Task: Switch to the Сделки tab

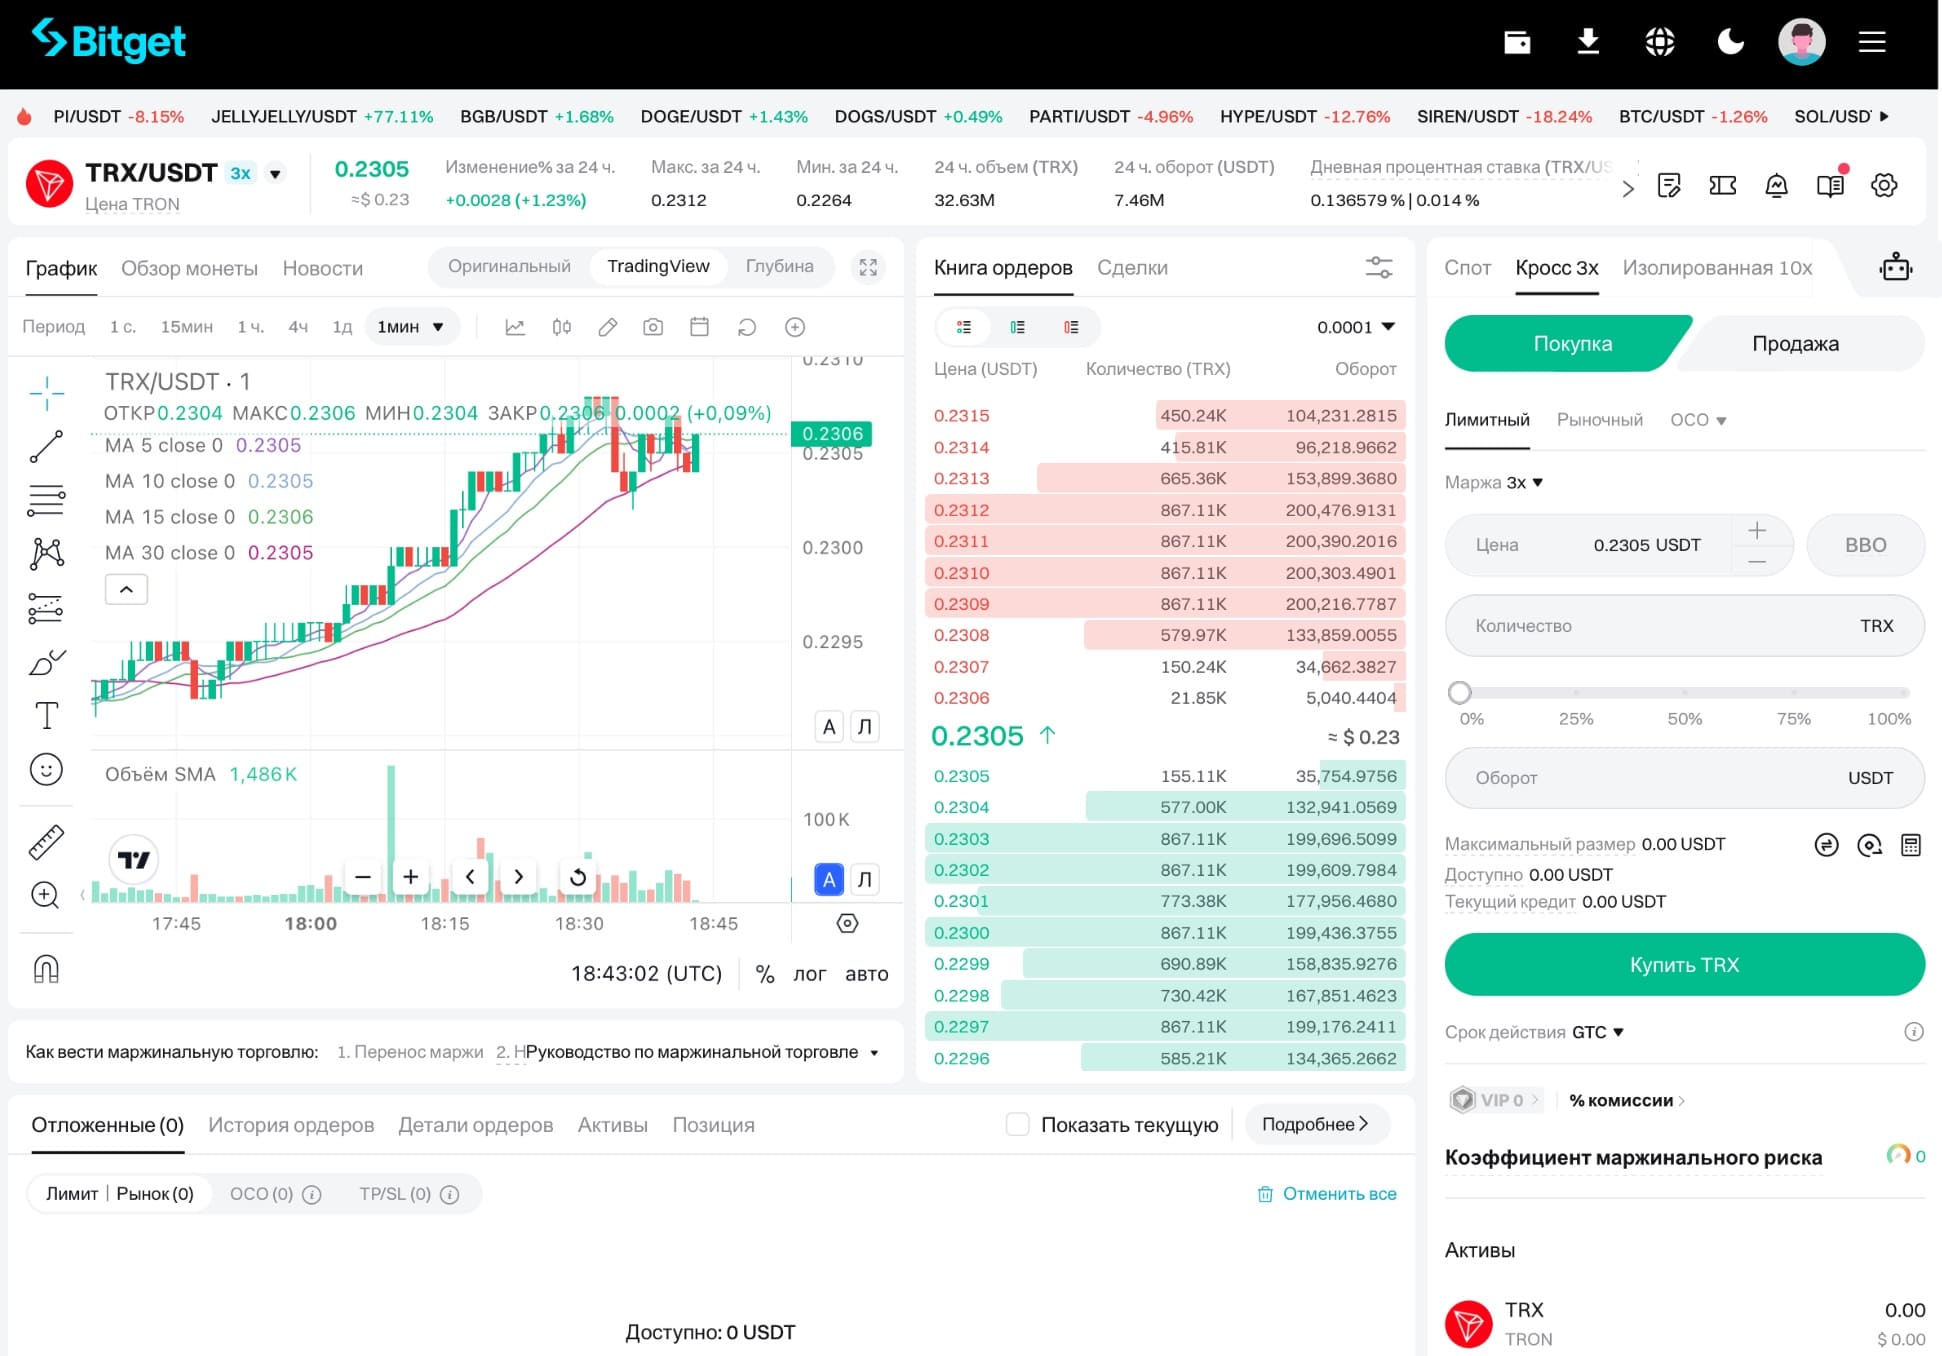Action: pyautogui.click(x=1132, y=267)
